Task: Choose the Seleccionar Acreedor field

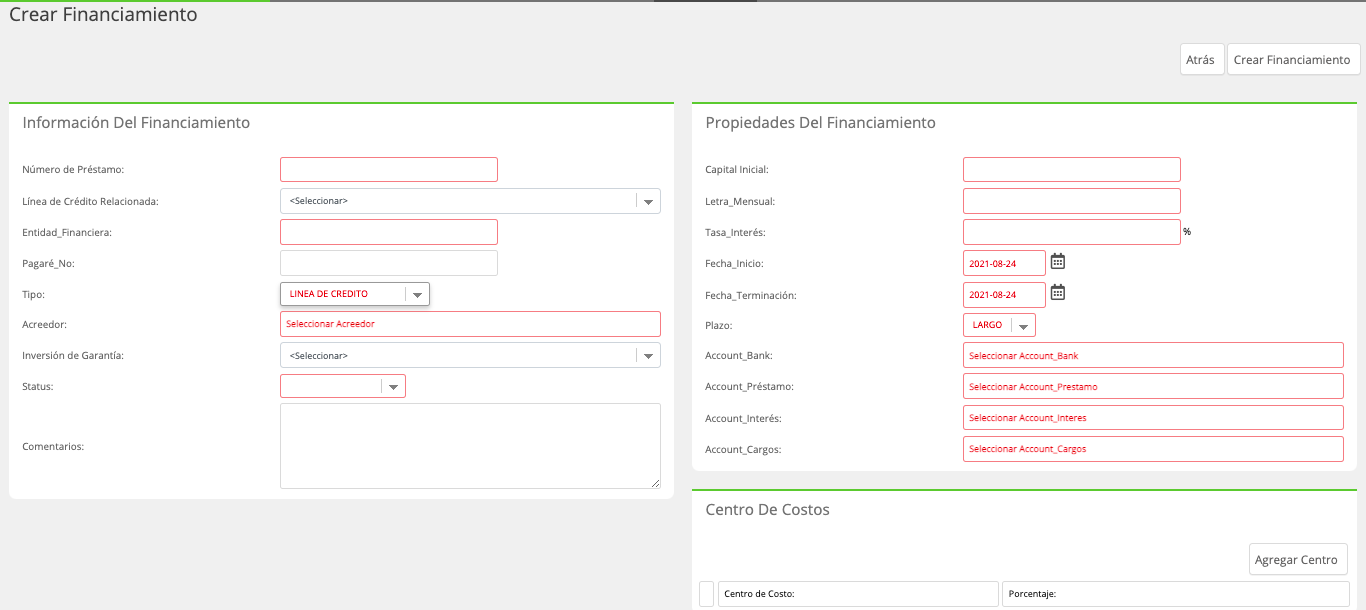Action: pos(470,324)
